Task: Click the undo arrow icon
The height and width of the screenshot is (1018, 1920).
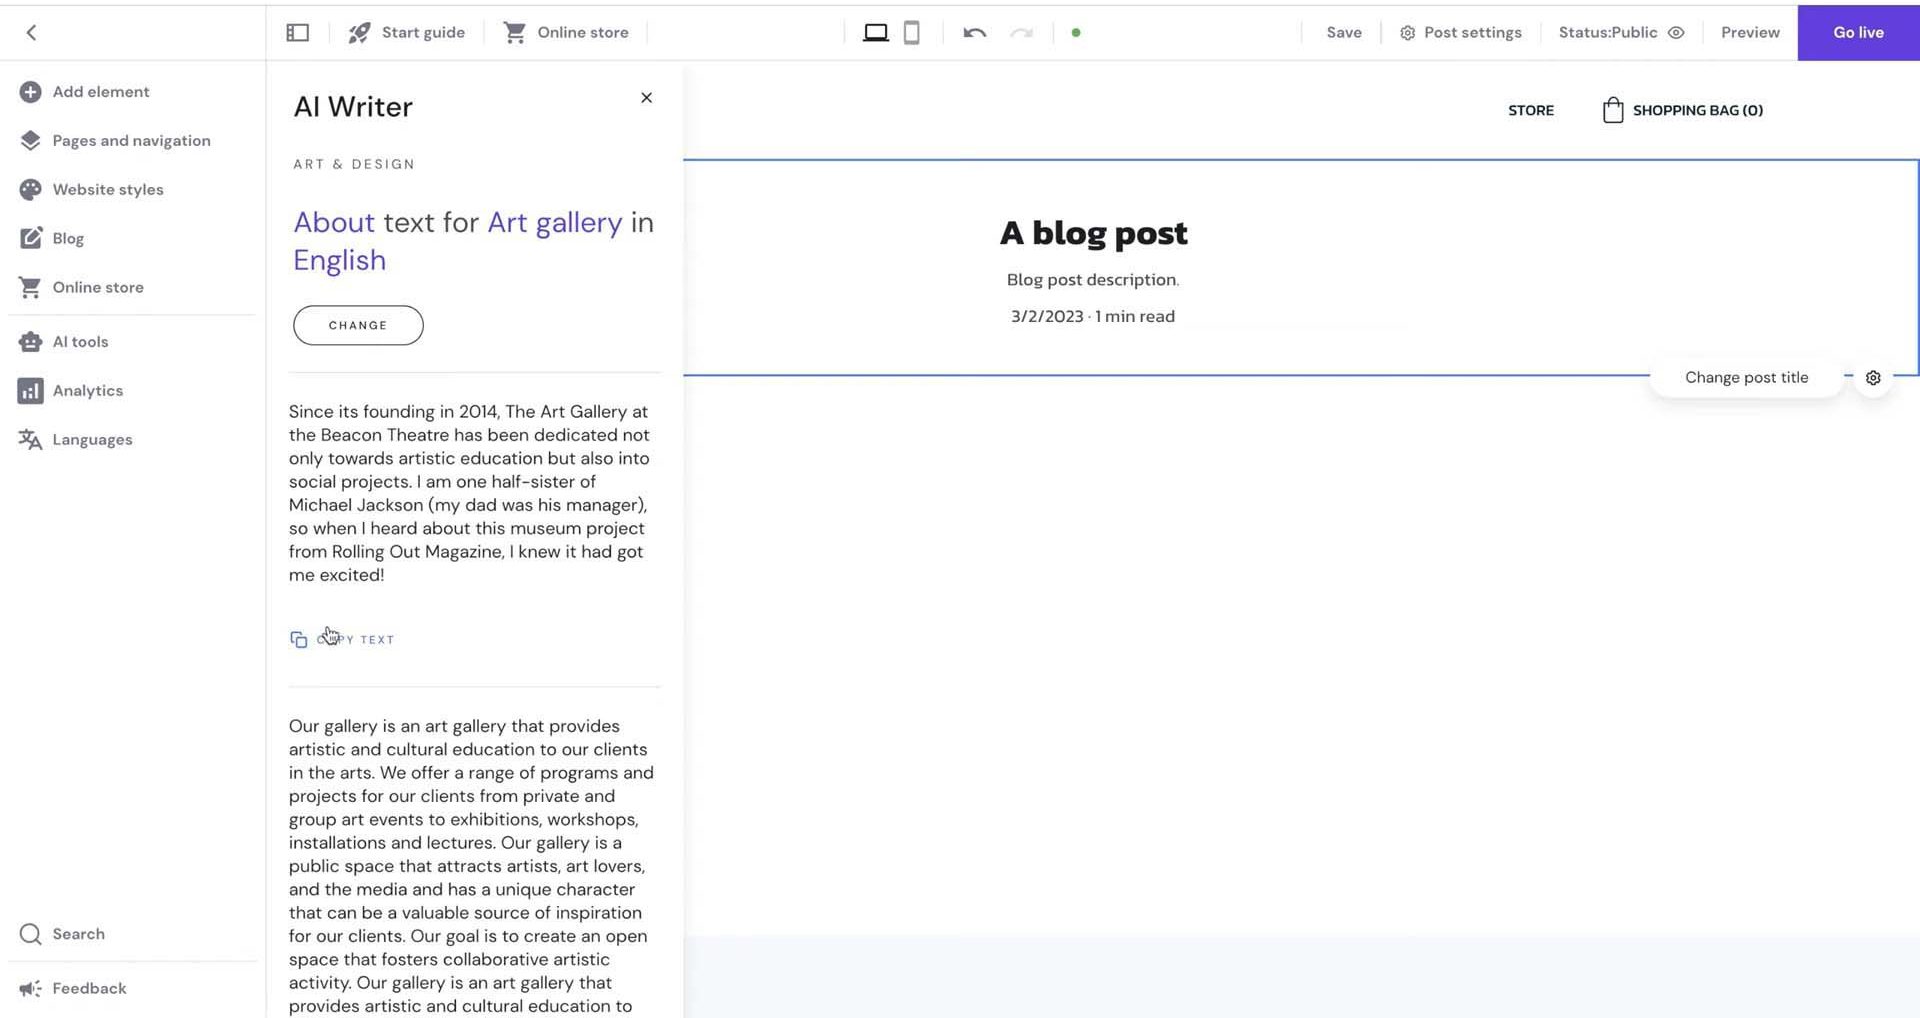Action: click(972, 32)
